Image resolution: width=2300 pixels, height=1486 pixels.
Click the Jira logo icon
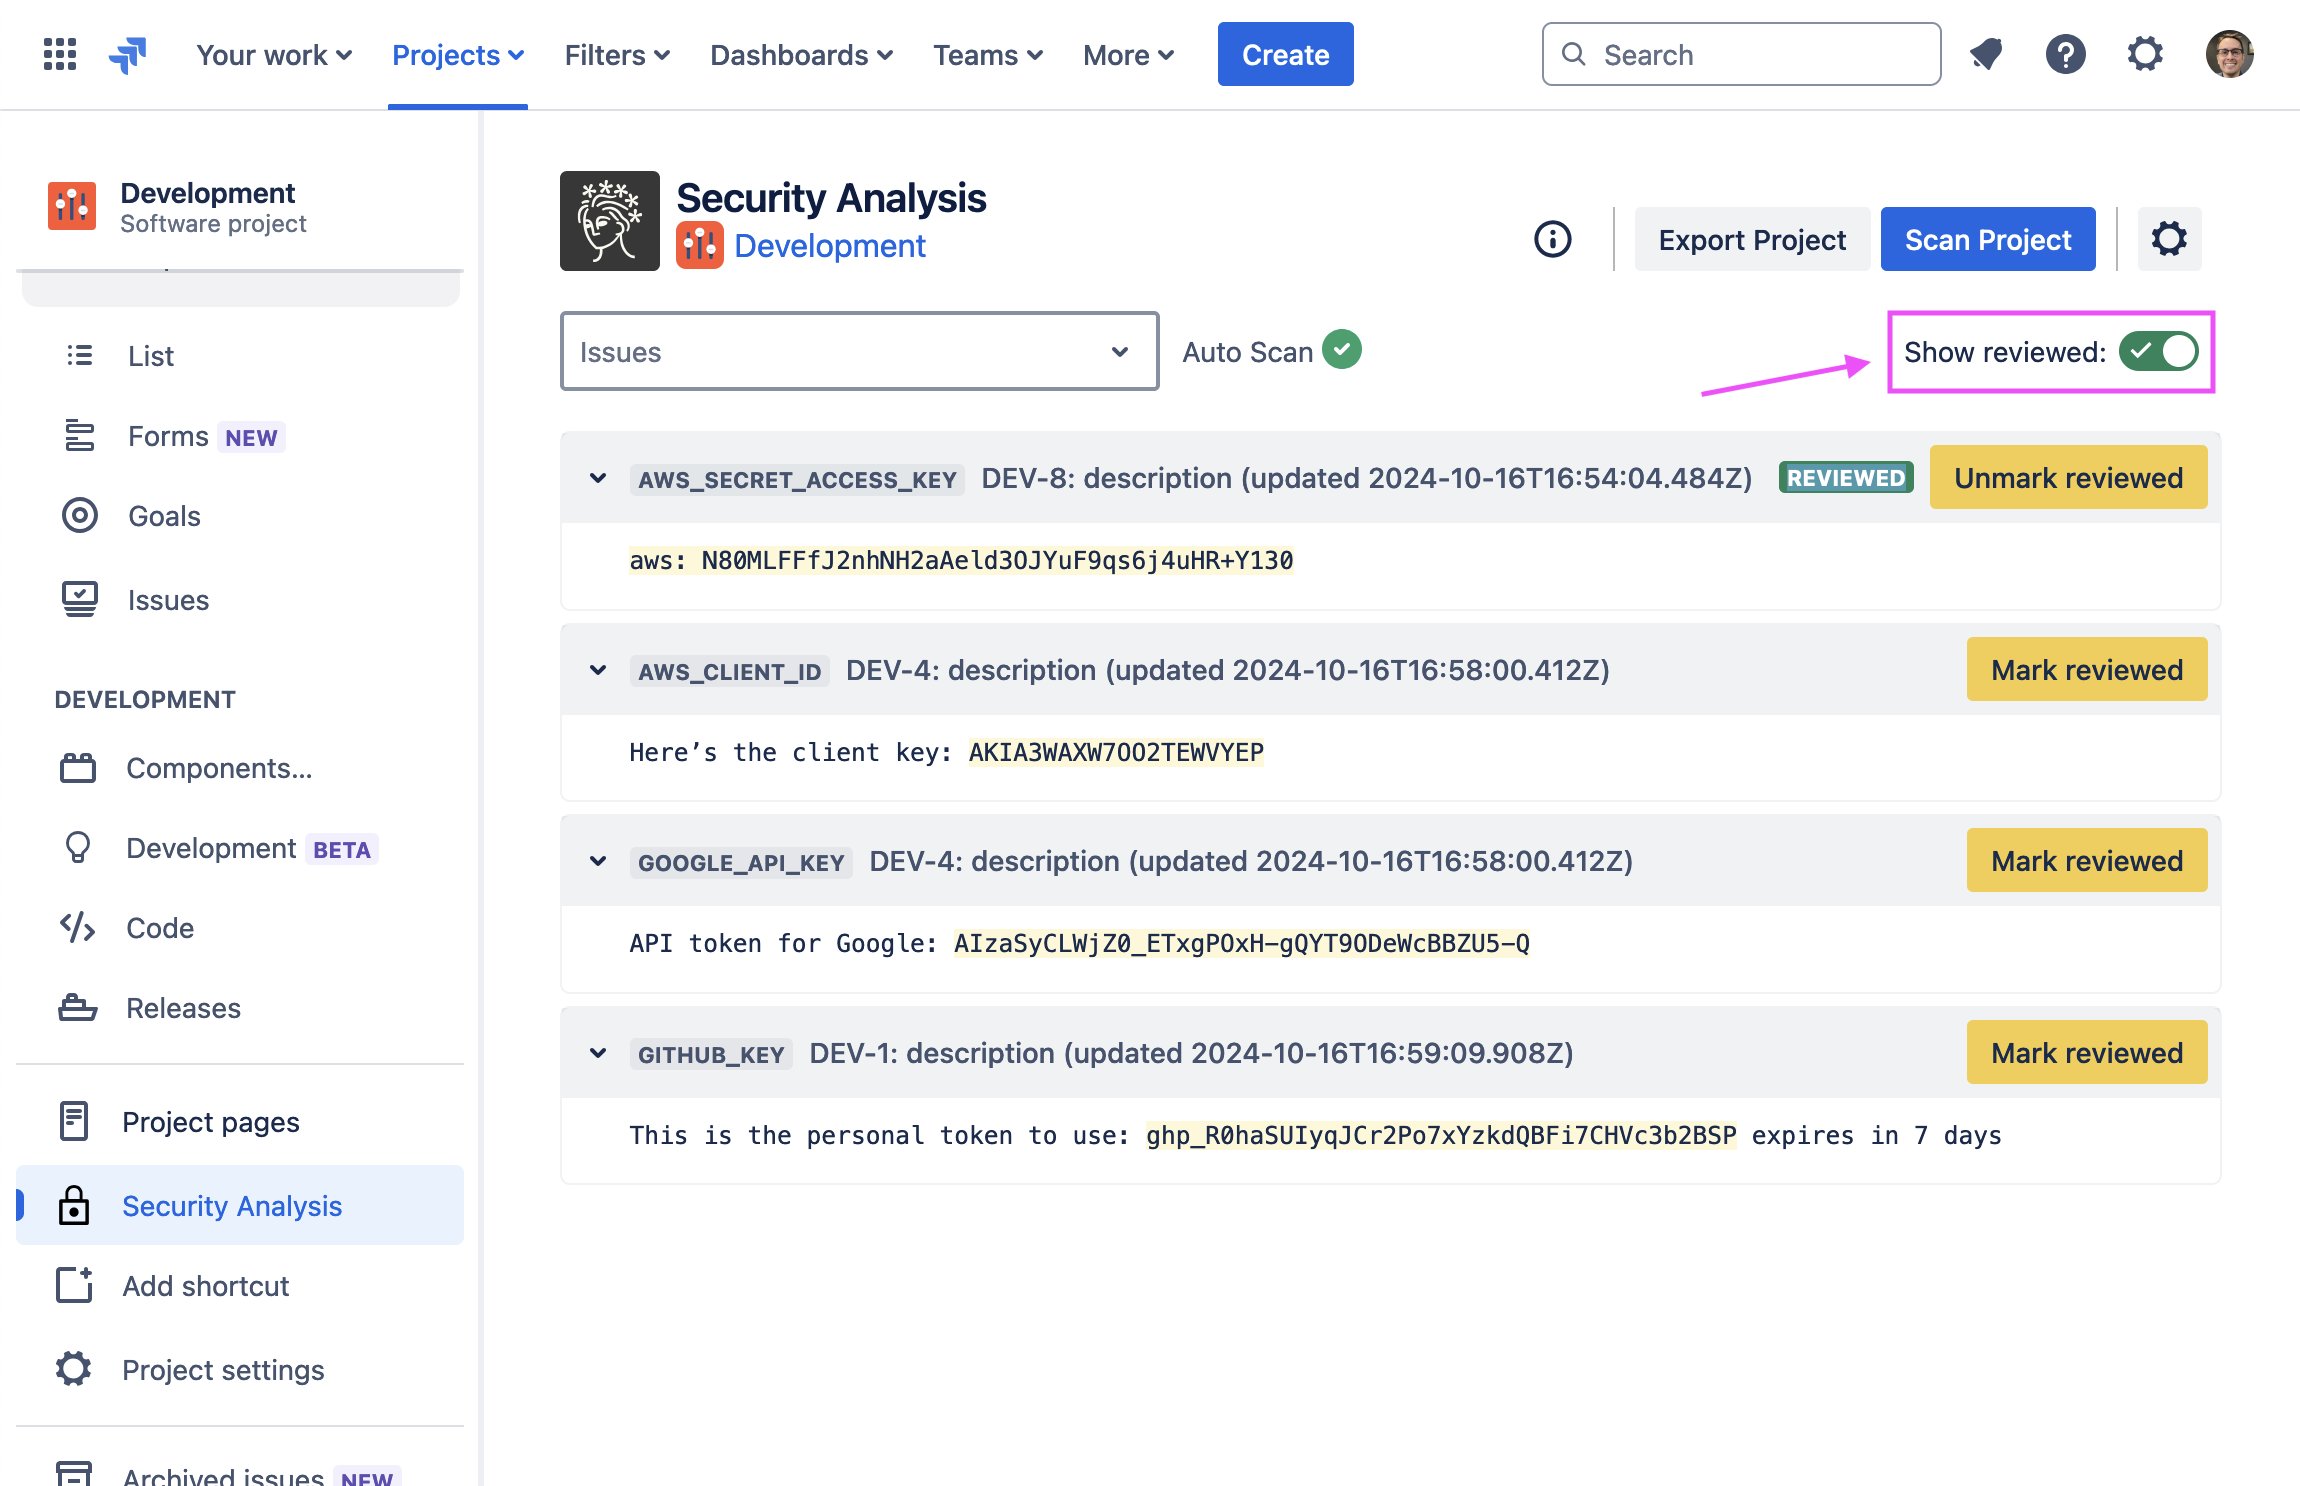[x=128, y=54]
